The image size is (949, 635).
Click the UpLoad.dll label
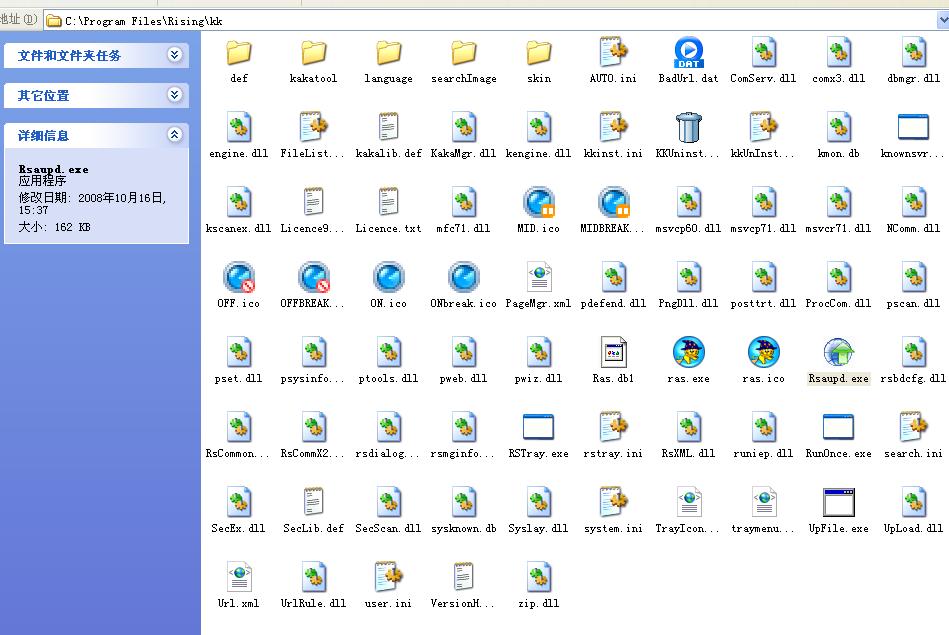coord(913,528)
